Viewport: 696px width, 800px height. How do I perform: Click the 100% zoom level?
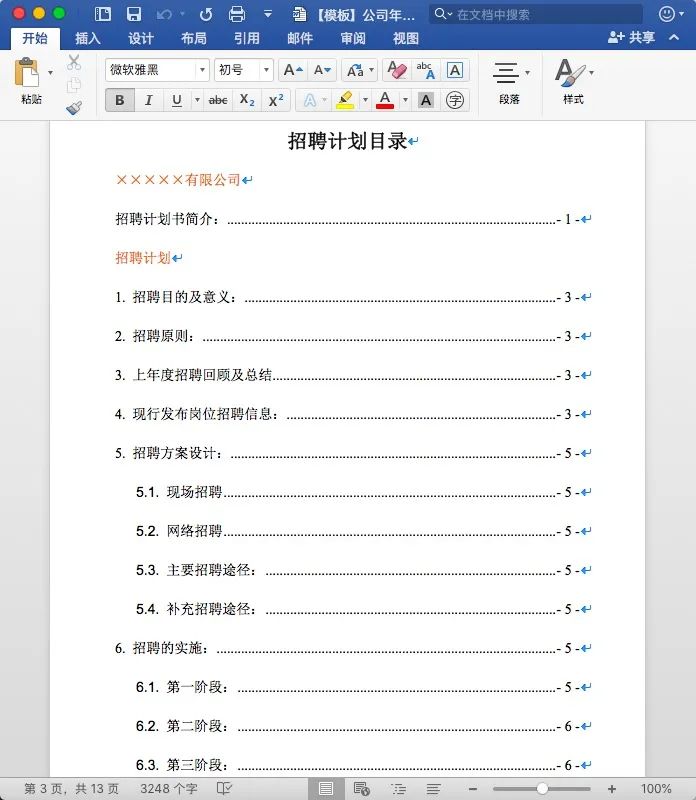[x=656, y=789]
